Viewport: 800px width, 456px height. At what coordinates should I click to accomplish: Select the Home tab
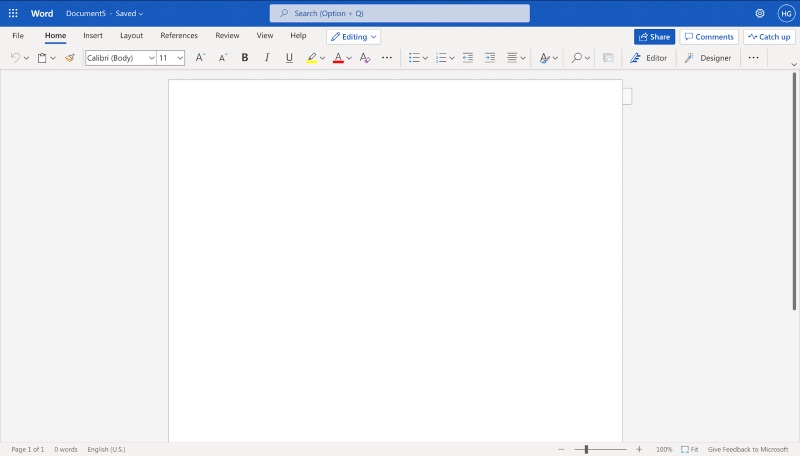[55, 35]
